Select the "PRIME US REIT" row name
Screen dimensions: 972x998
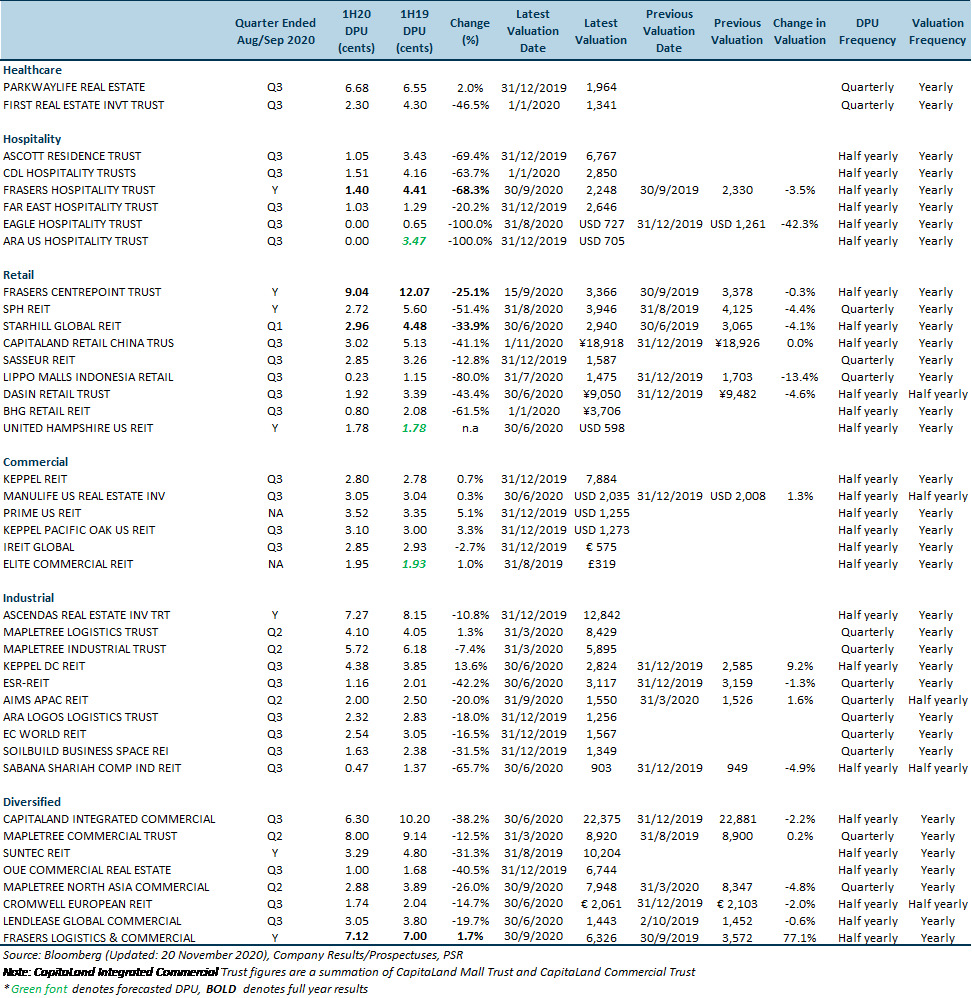43,513
